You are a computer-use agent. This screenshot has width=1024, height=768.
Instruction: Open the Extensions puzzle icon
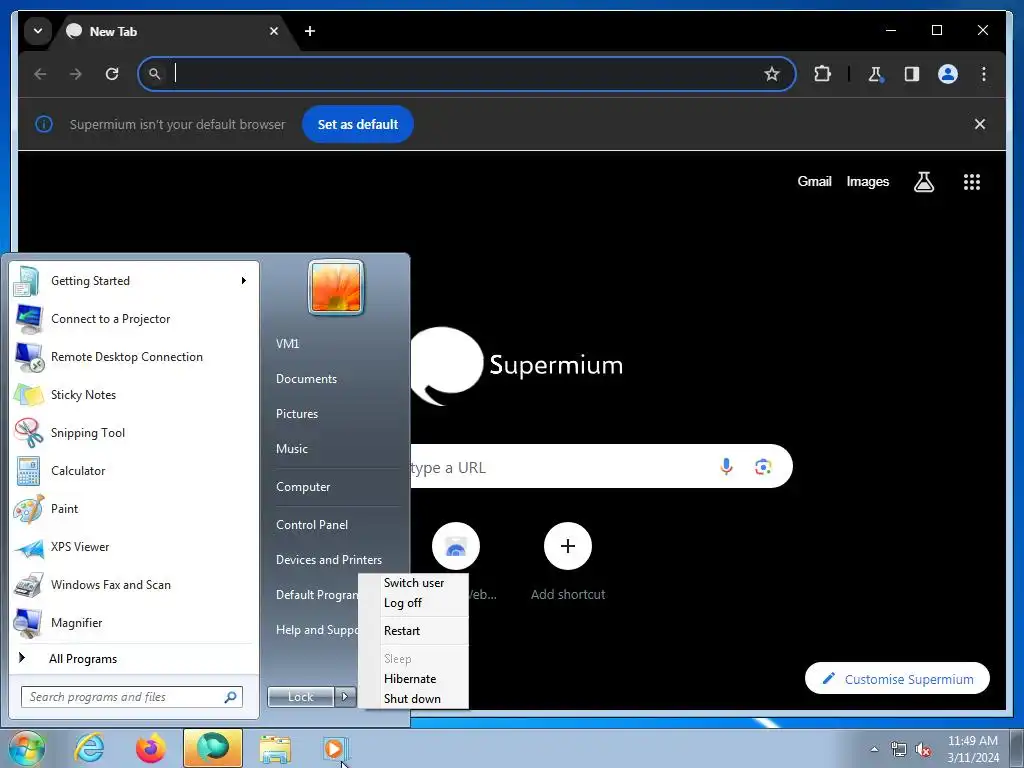tap(822, 74)
